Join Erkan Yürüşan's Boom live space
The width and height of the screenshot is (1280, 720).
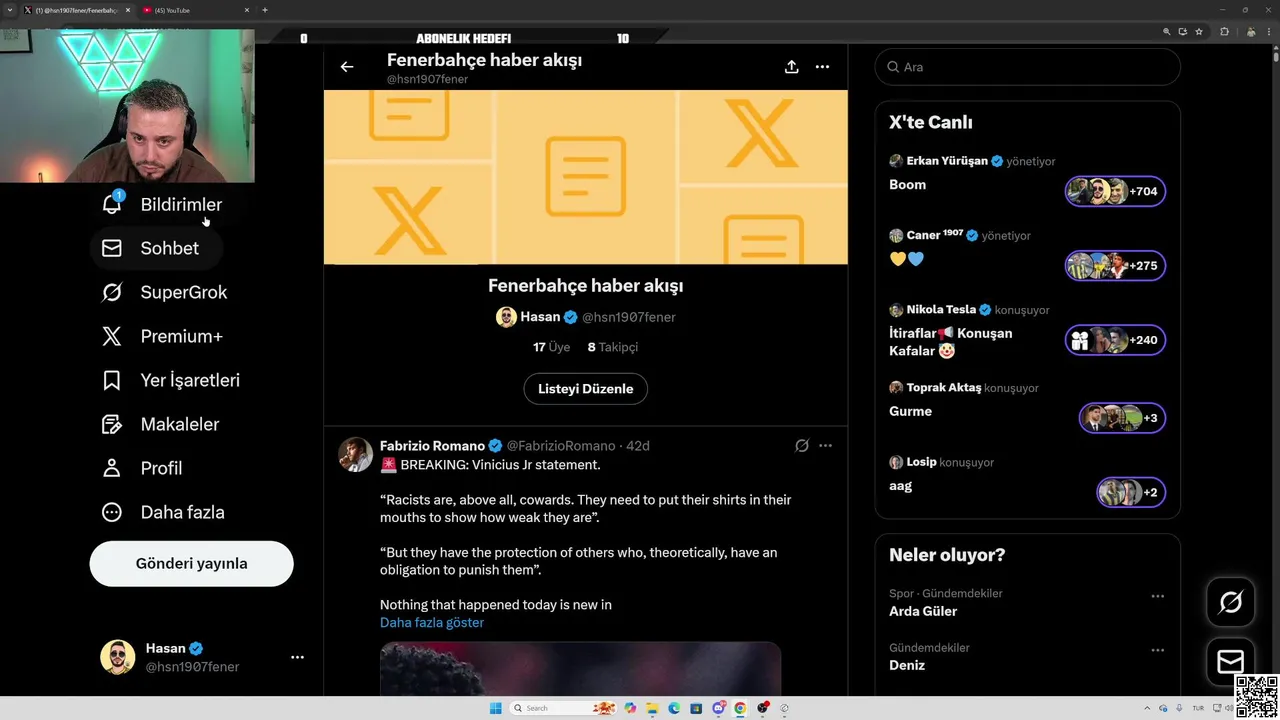pos(1115,191)
